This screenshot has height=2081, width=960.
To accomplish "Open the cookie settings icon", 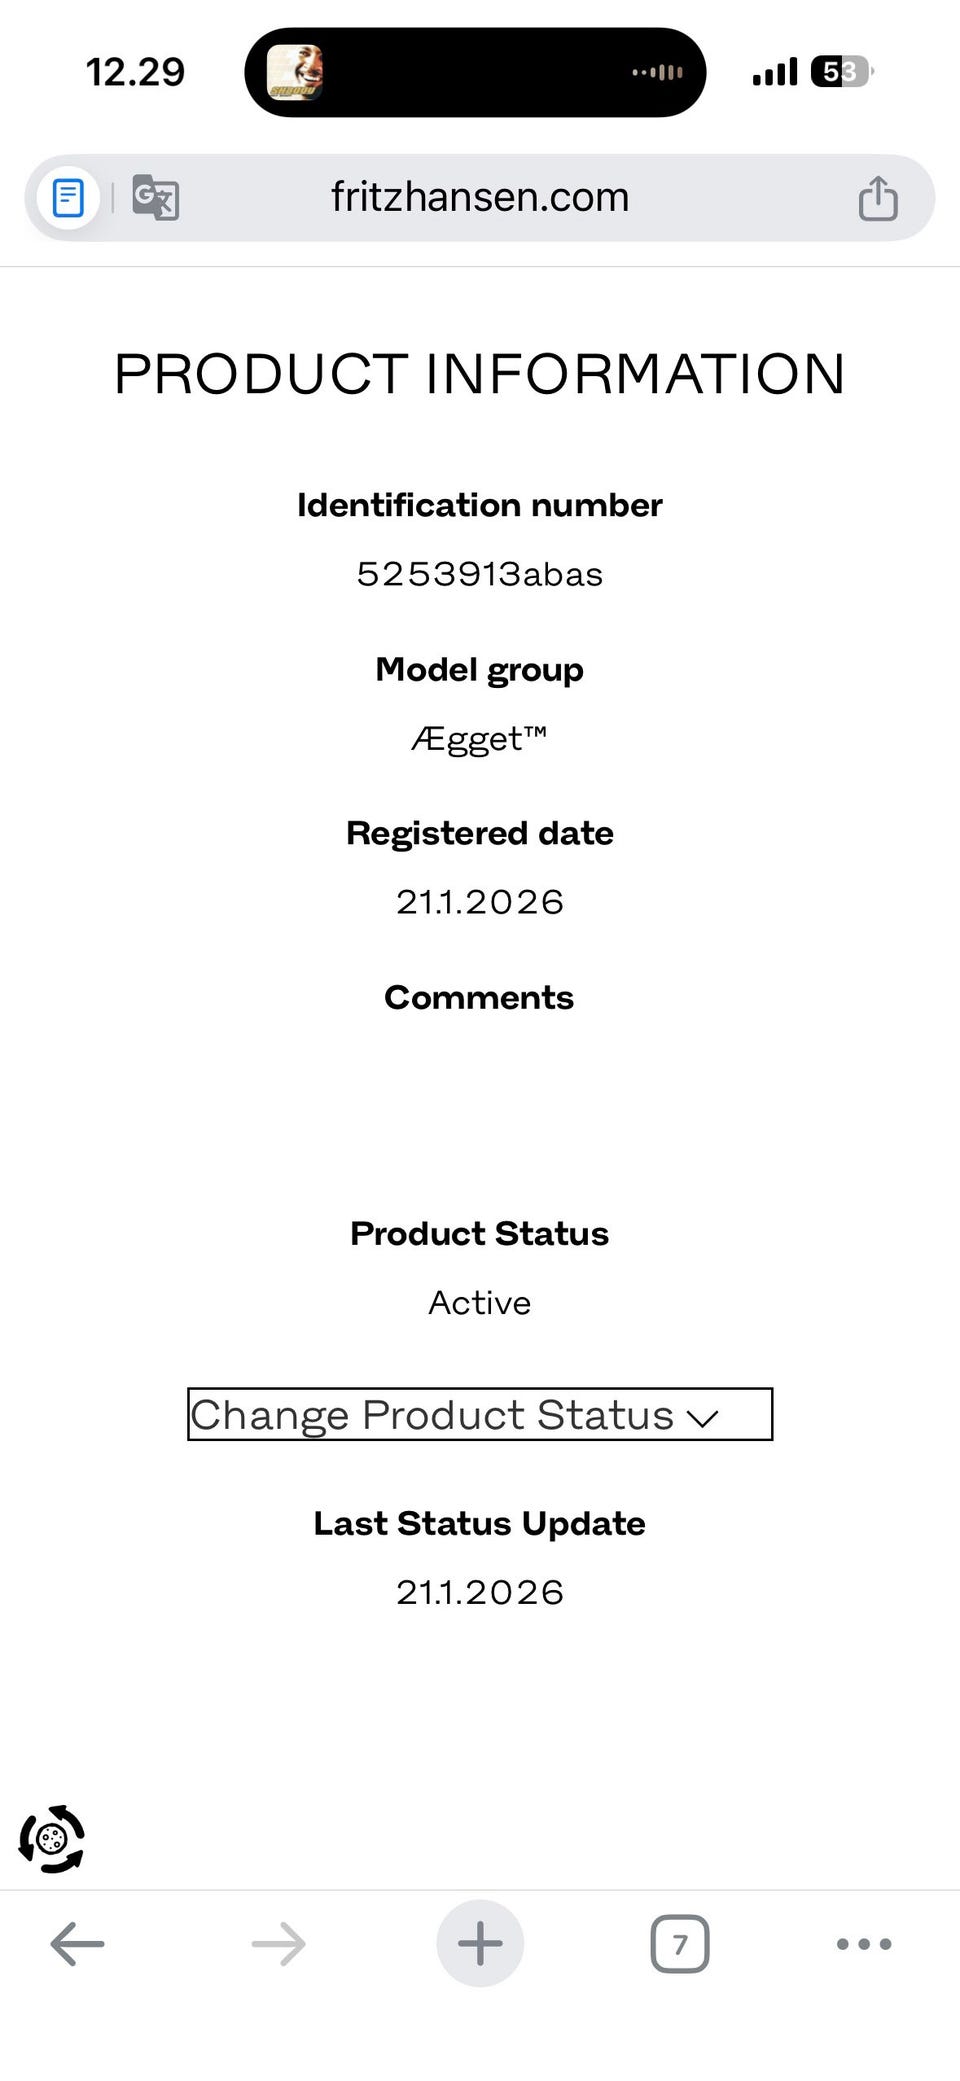I will pos(52,1839).
